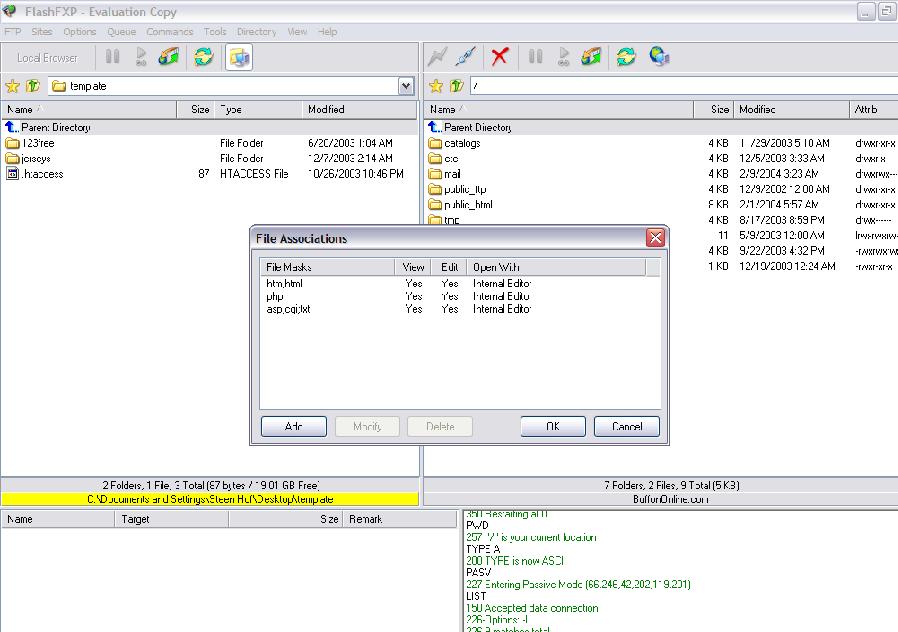Click the local Transfer Queue icon

[x=171, y=57]
